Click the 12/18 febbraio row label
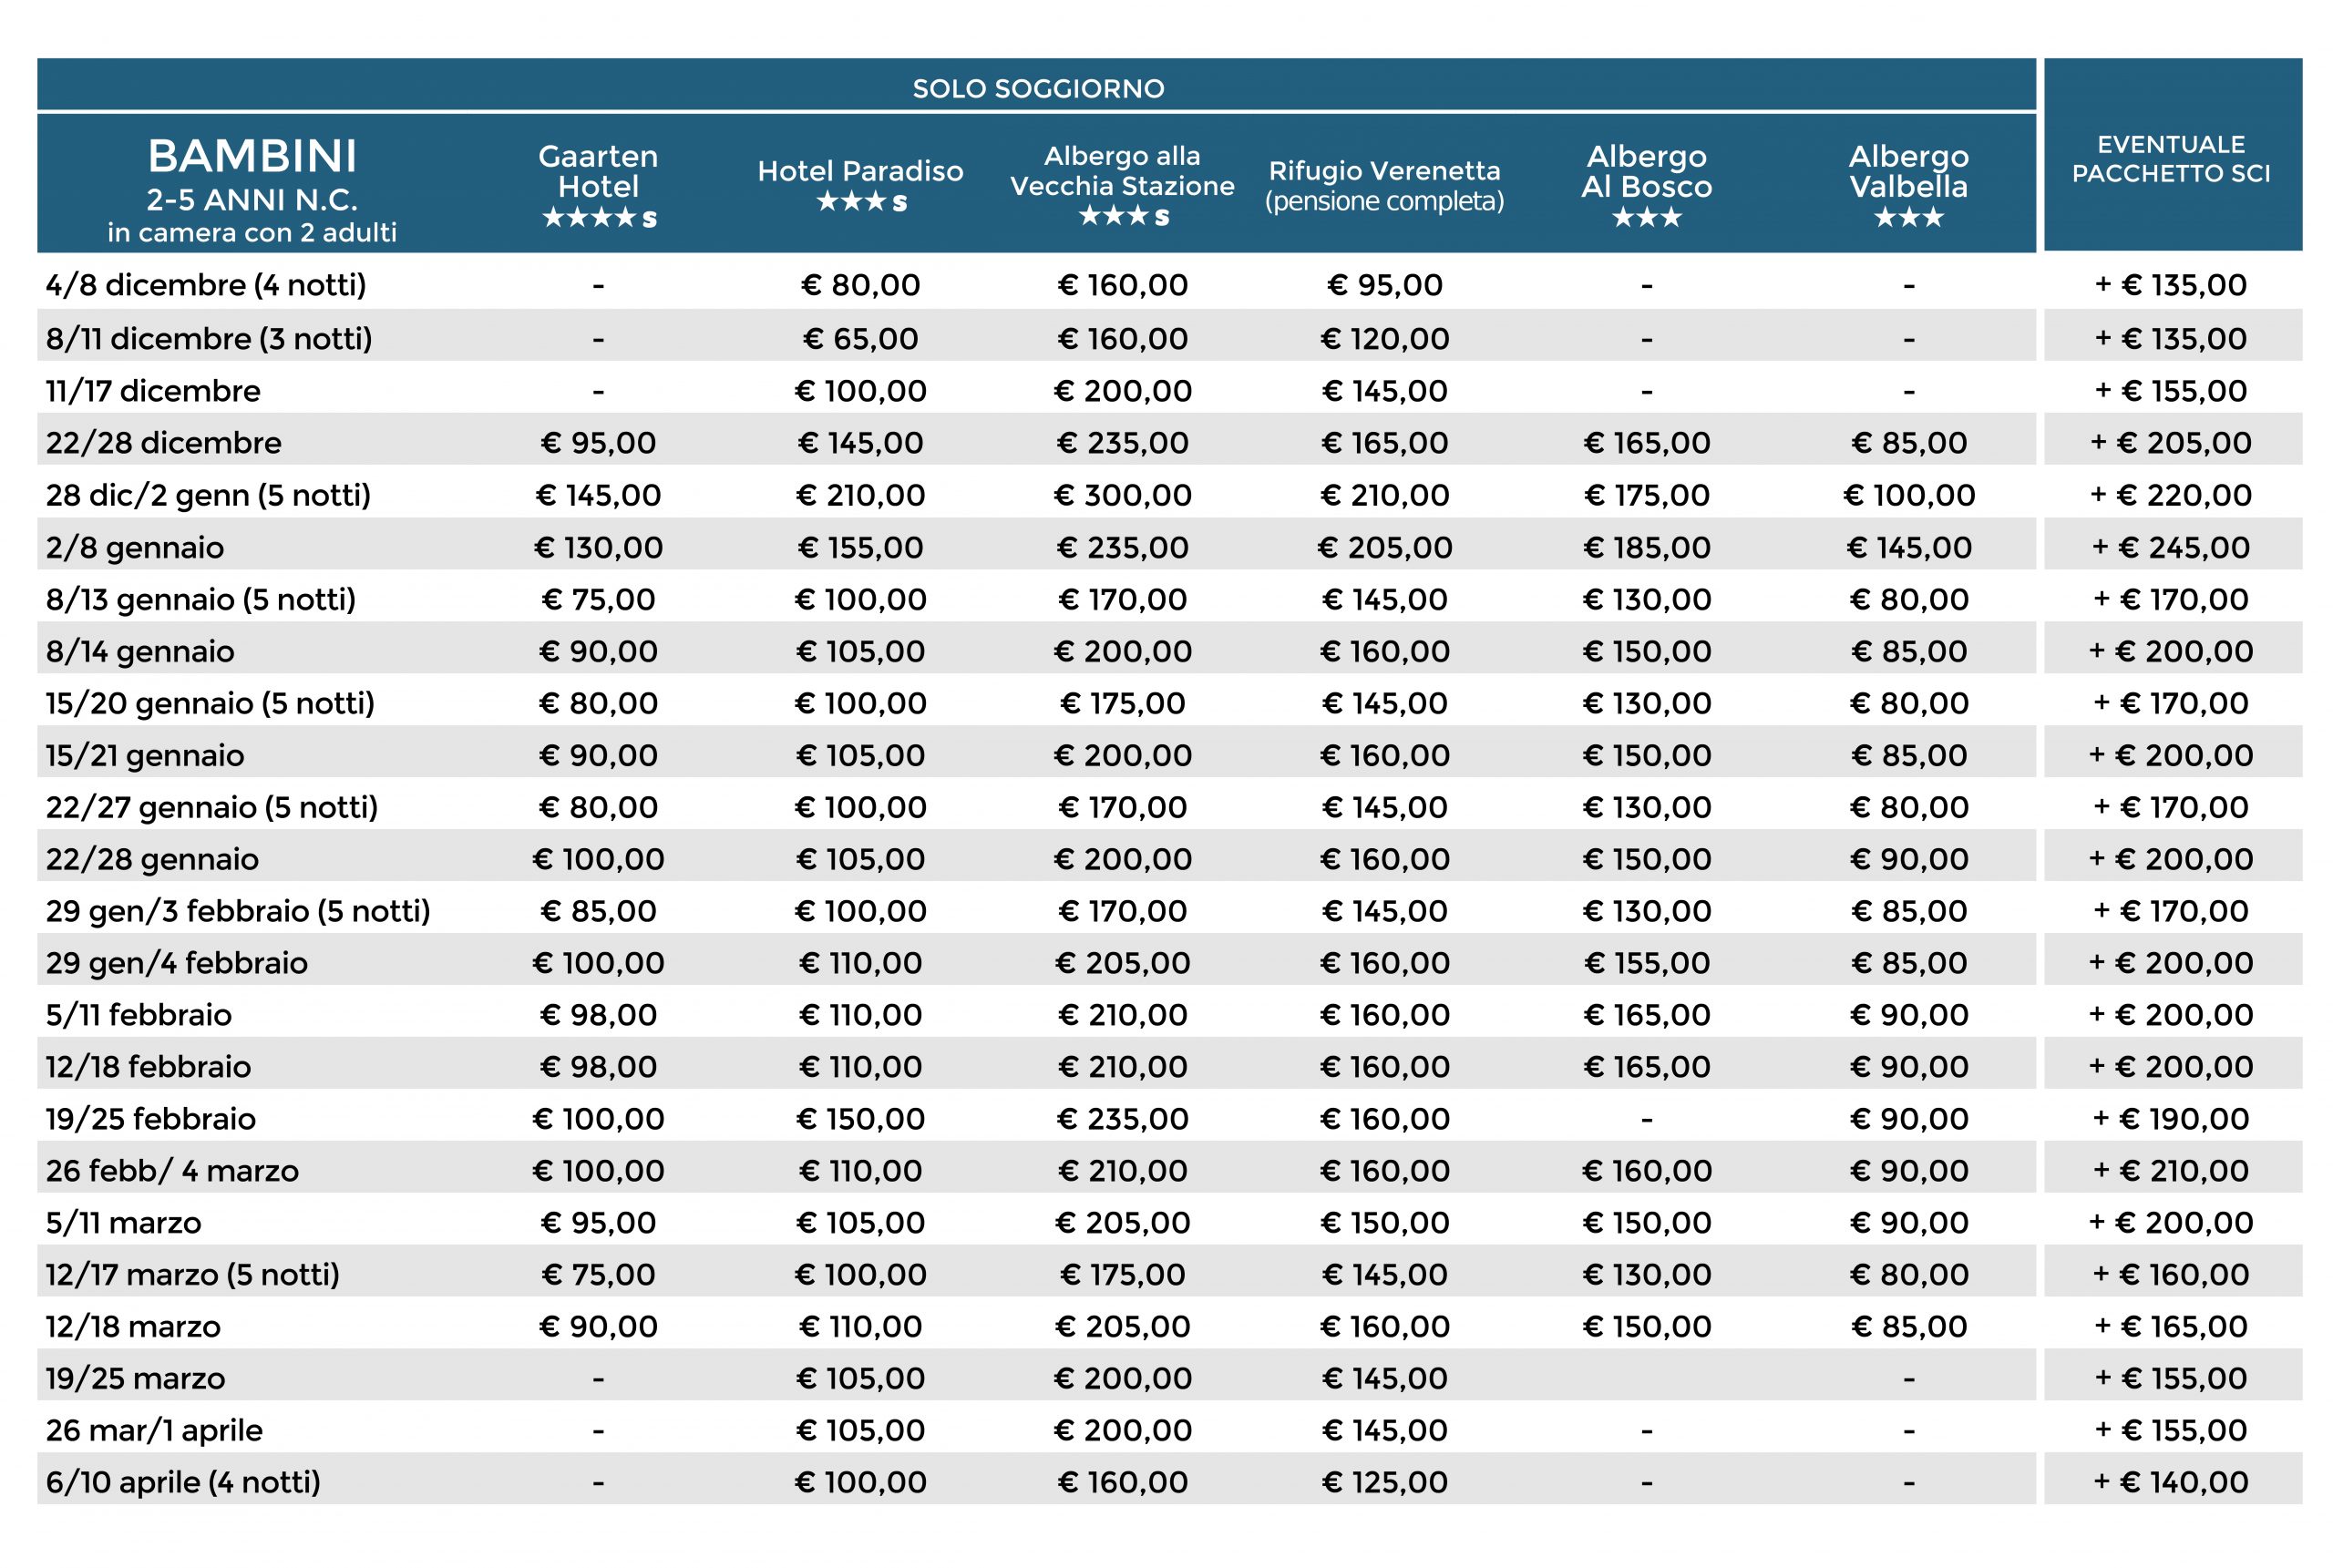2333x1568 pixels. [x=148, y=1068]
